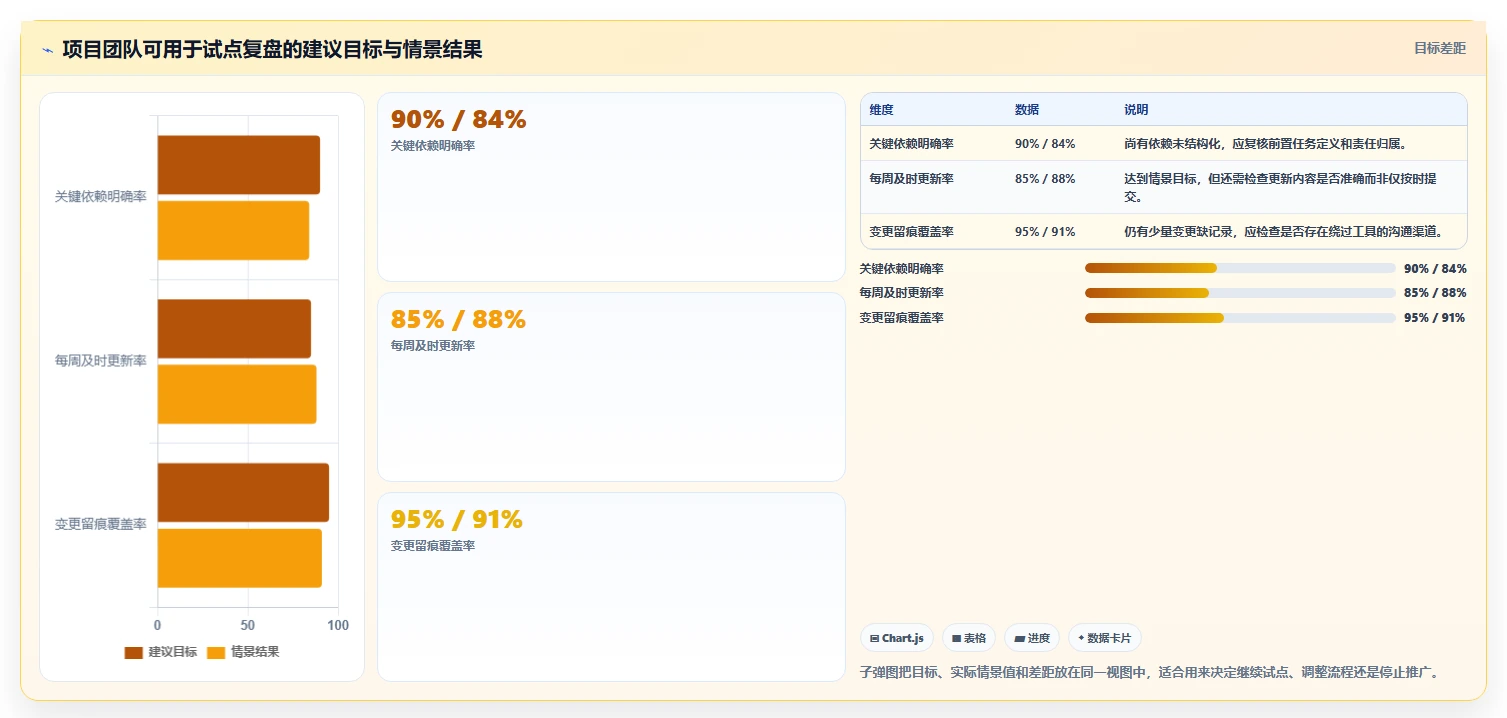Screen dimensions: 1507x718
Task: Click the 关键依赖明确率 table row label
Action: coord(912,144)
